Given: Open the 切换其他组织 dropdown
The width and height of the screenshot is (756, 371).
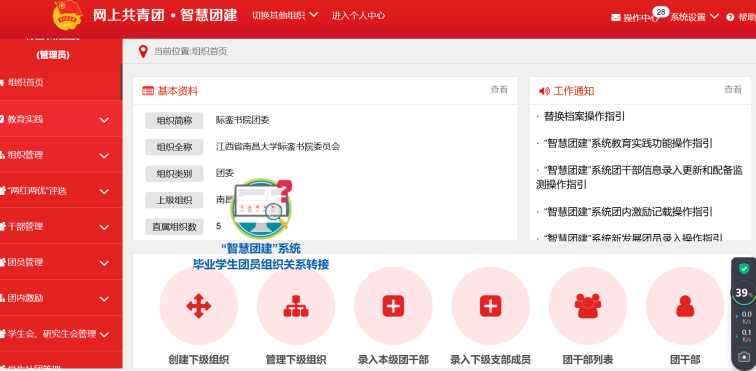Looking at the screenshot, I should (x=285, y=15).
